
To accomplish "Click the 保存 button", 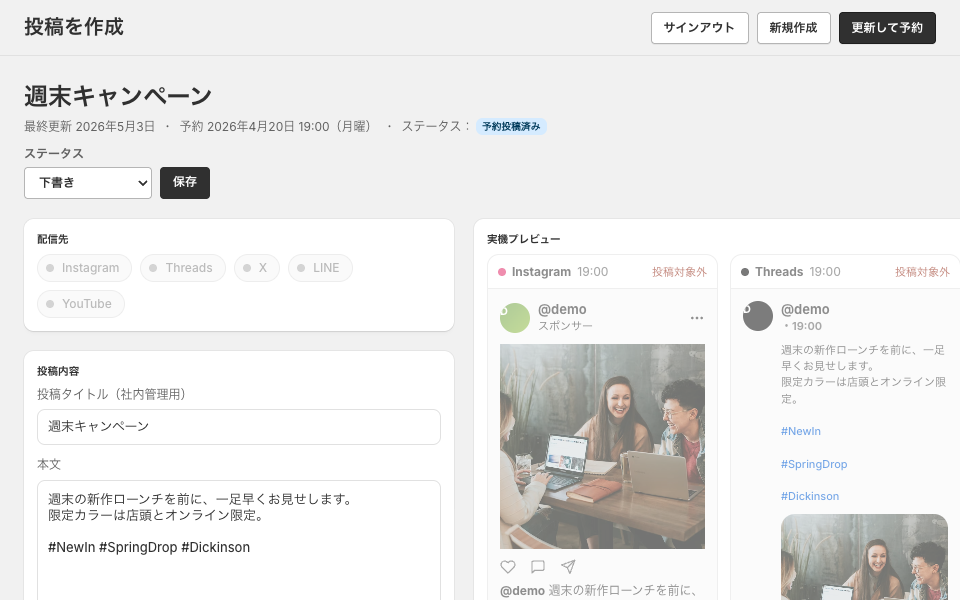I will 185,183.
